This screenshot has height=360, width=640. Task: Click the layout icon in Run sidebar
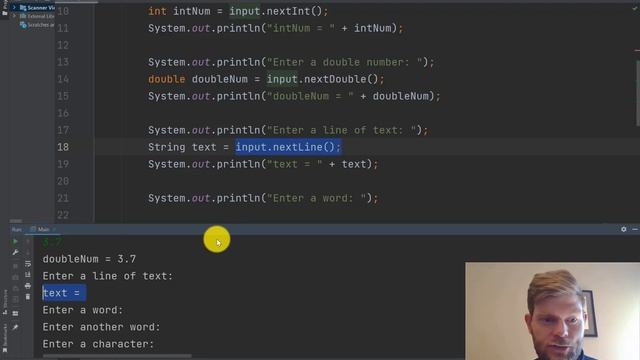tap(15, 313)
